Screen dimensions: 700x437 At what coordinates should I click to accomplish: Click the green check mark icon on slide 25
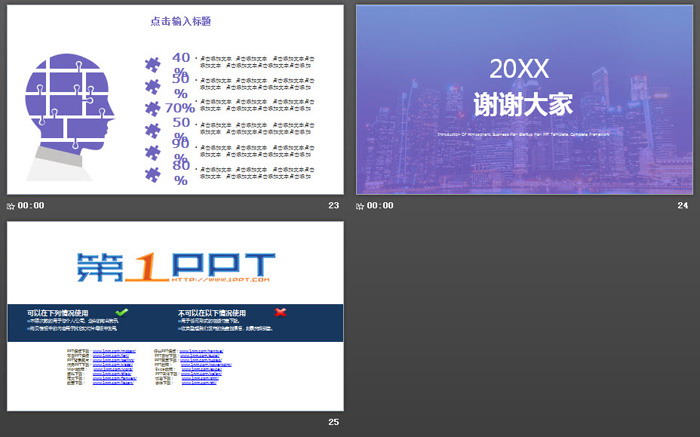point(121,312)
